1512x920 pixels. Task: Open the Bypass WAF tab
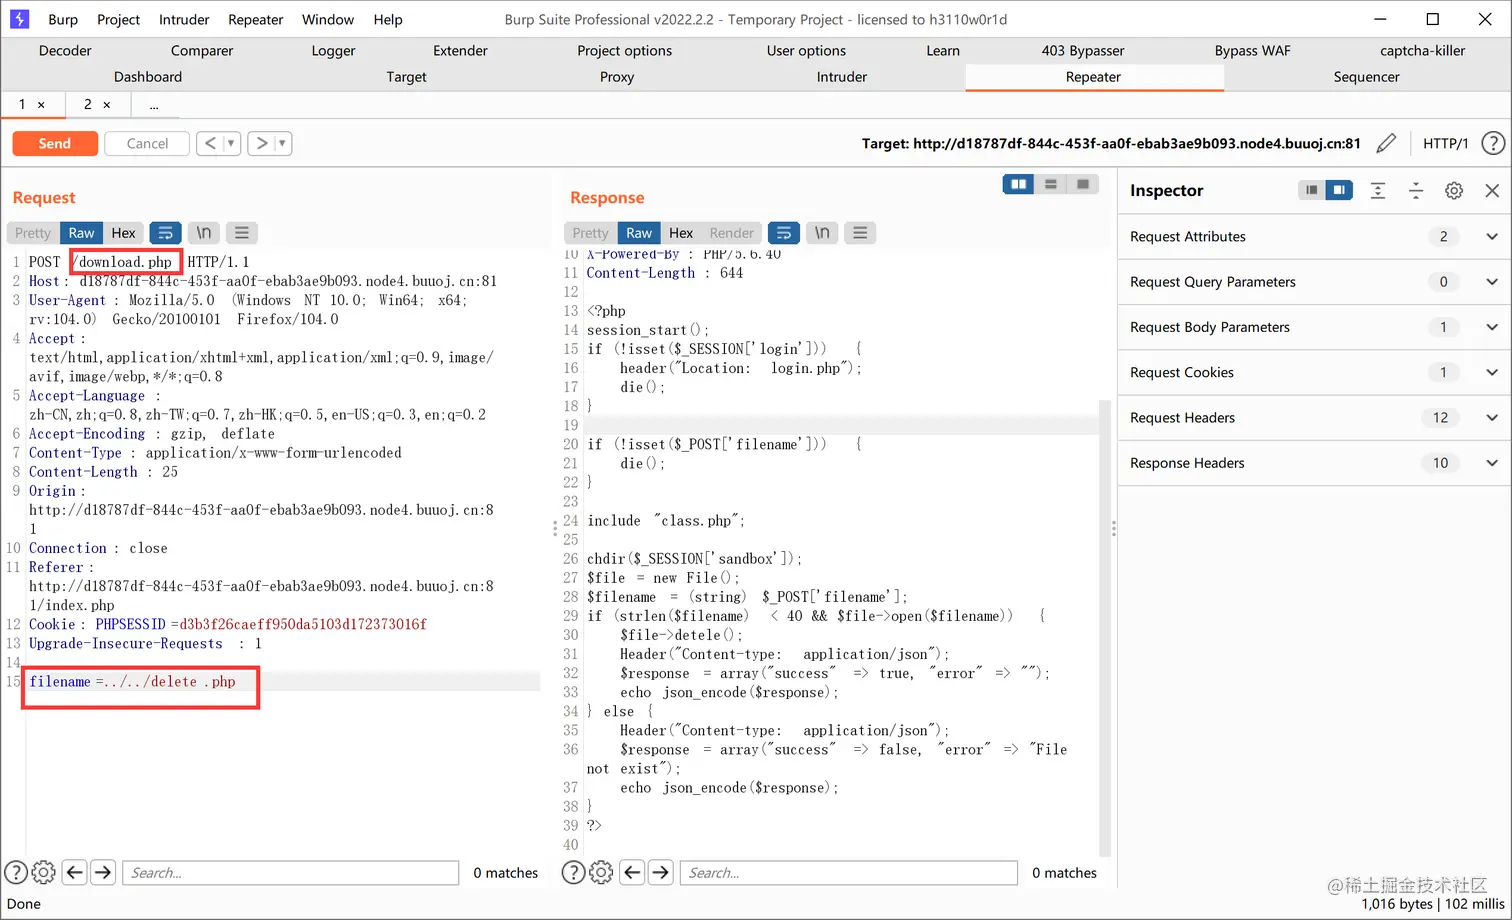click(1252, 51)
